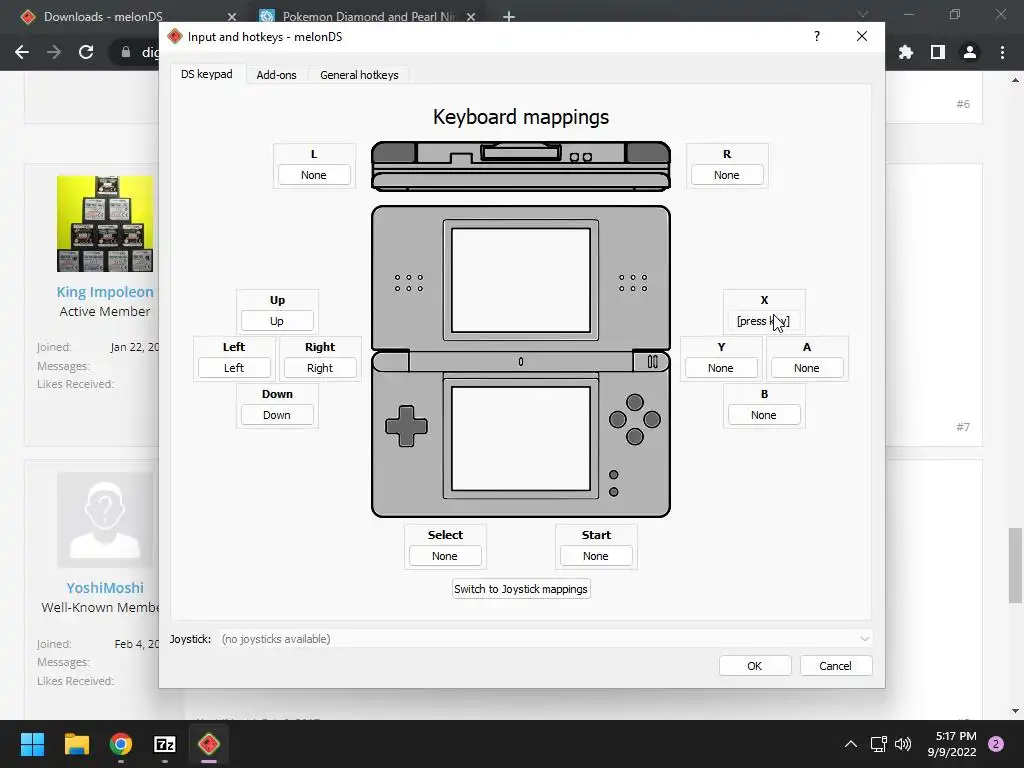
Task: Click Switch to Joystick mappings
Action: click(x=521, y=589)
